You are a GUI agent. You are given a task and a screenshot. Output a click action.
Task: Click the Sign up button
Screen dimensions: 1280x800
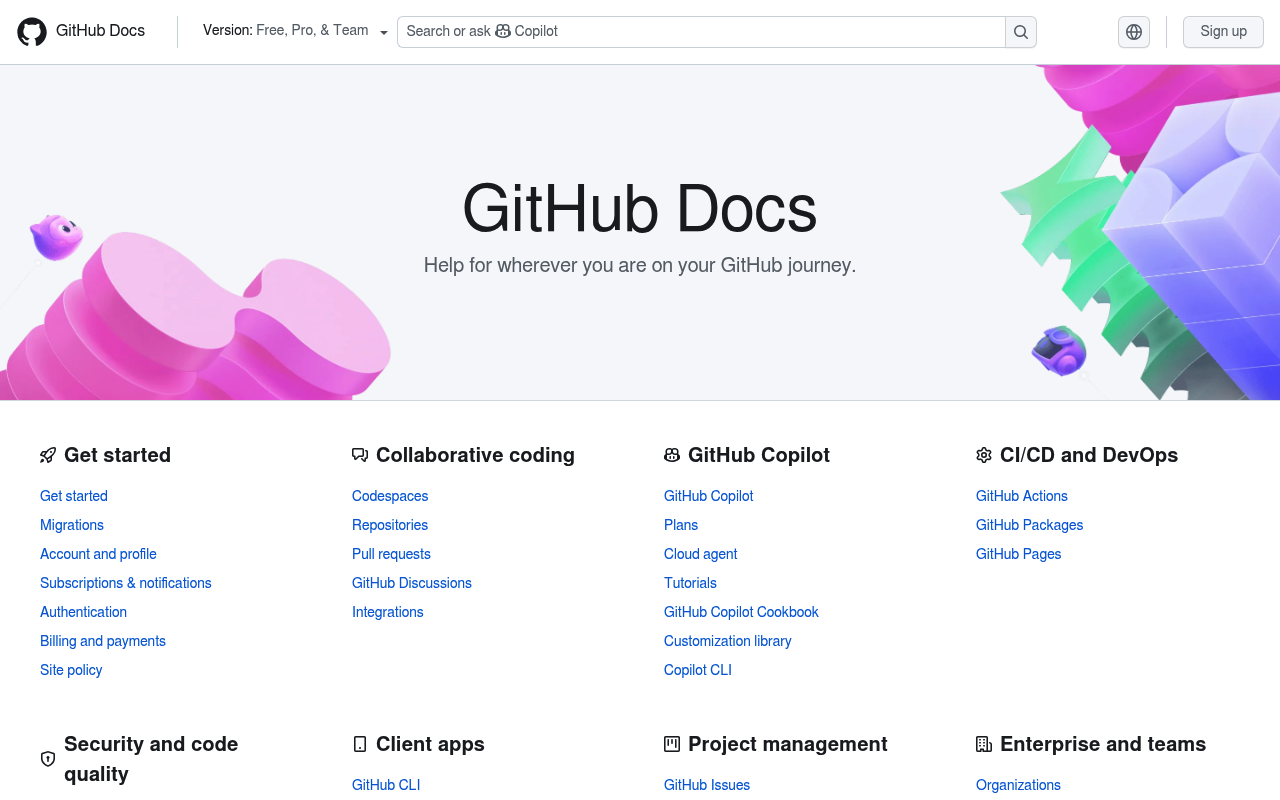pos(1223,32)
